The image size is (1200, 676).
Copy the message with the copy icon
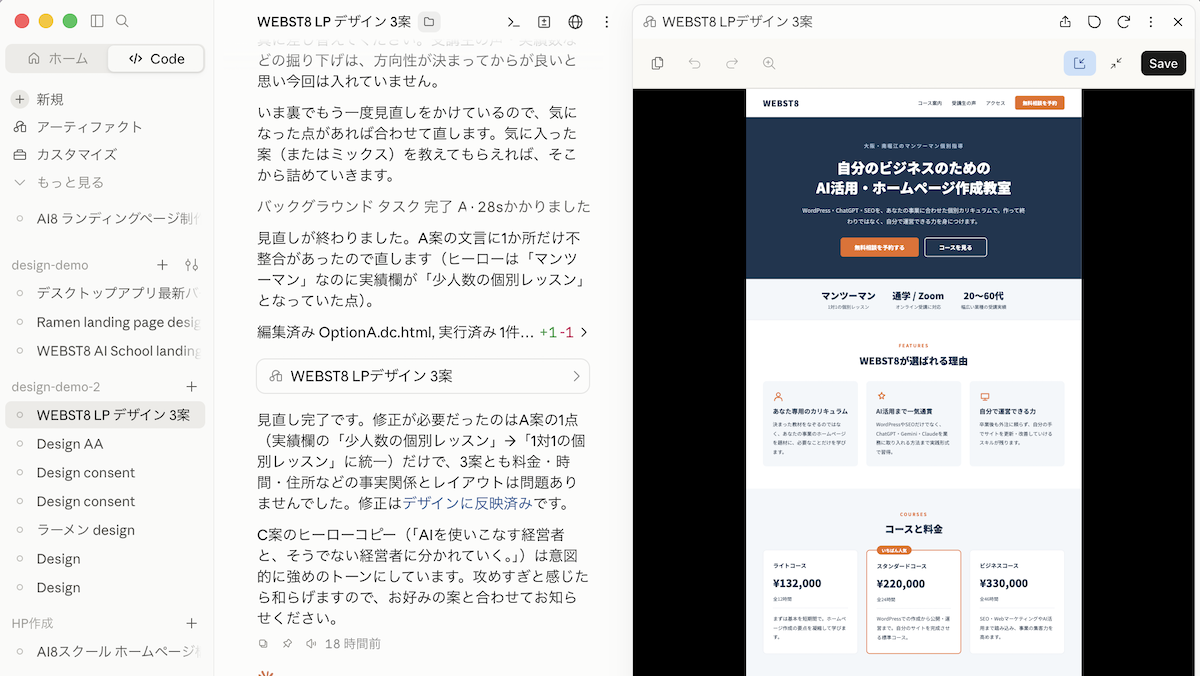pyautogui.click(x=264, y=644)
